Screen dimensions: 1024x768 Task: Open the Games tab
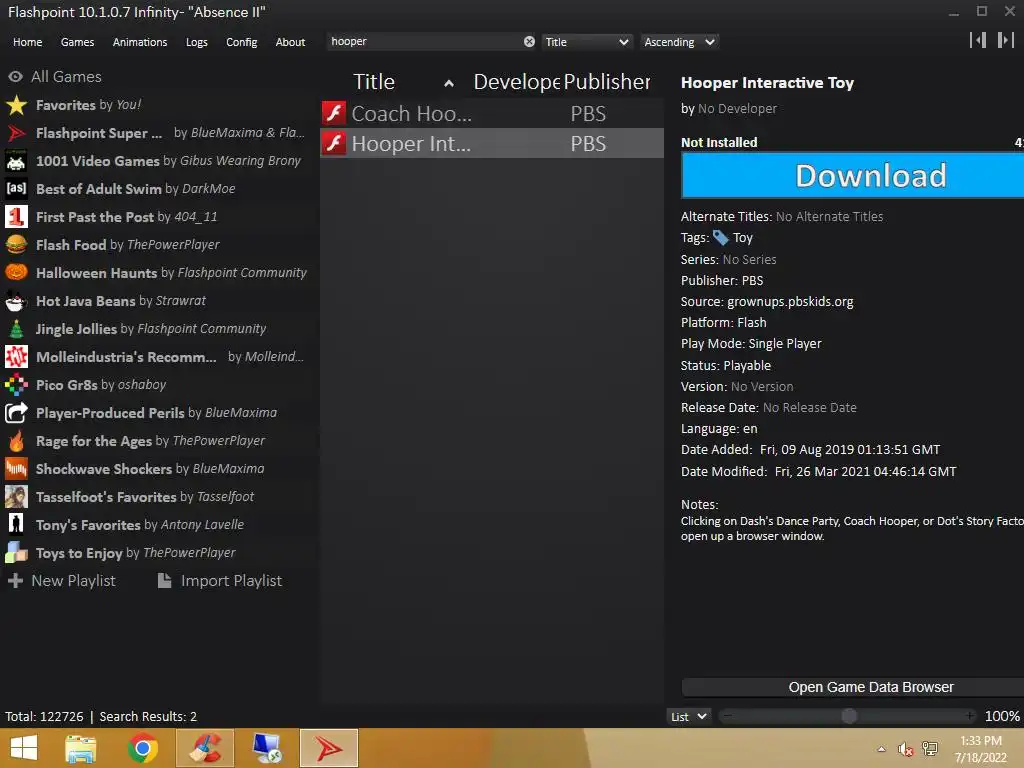click(77, 42)
